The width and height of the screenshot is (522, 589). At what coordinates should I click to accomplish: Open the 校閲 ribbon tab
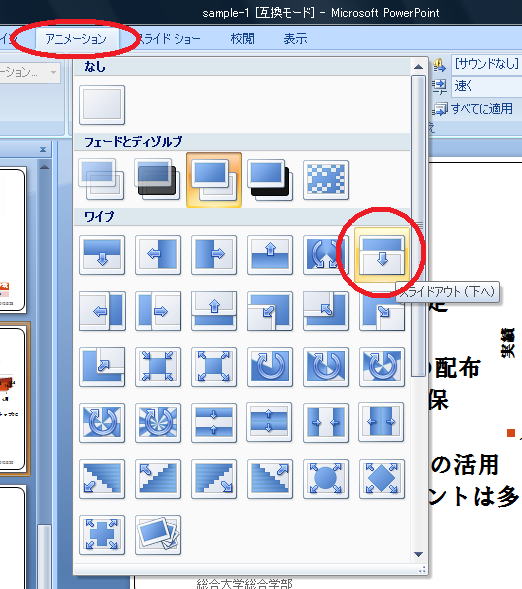click(x=243, y=39)
